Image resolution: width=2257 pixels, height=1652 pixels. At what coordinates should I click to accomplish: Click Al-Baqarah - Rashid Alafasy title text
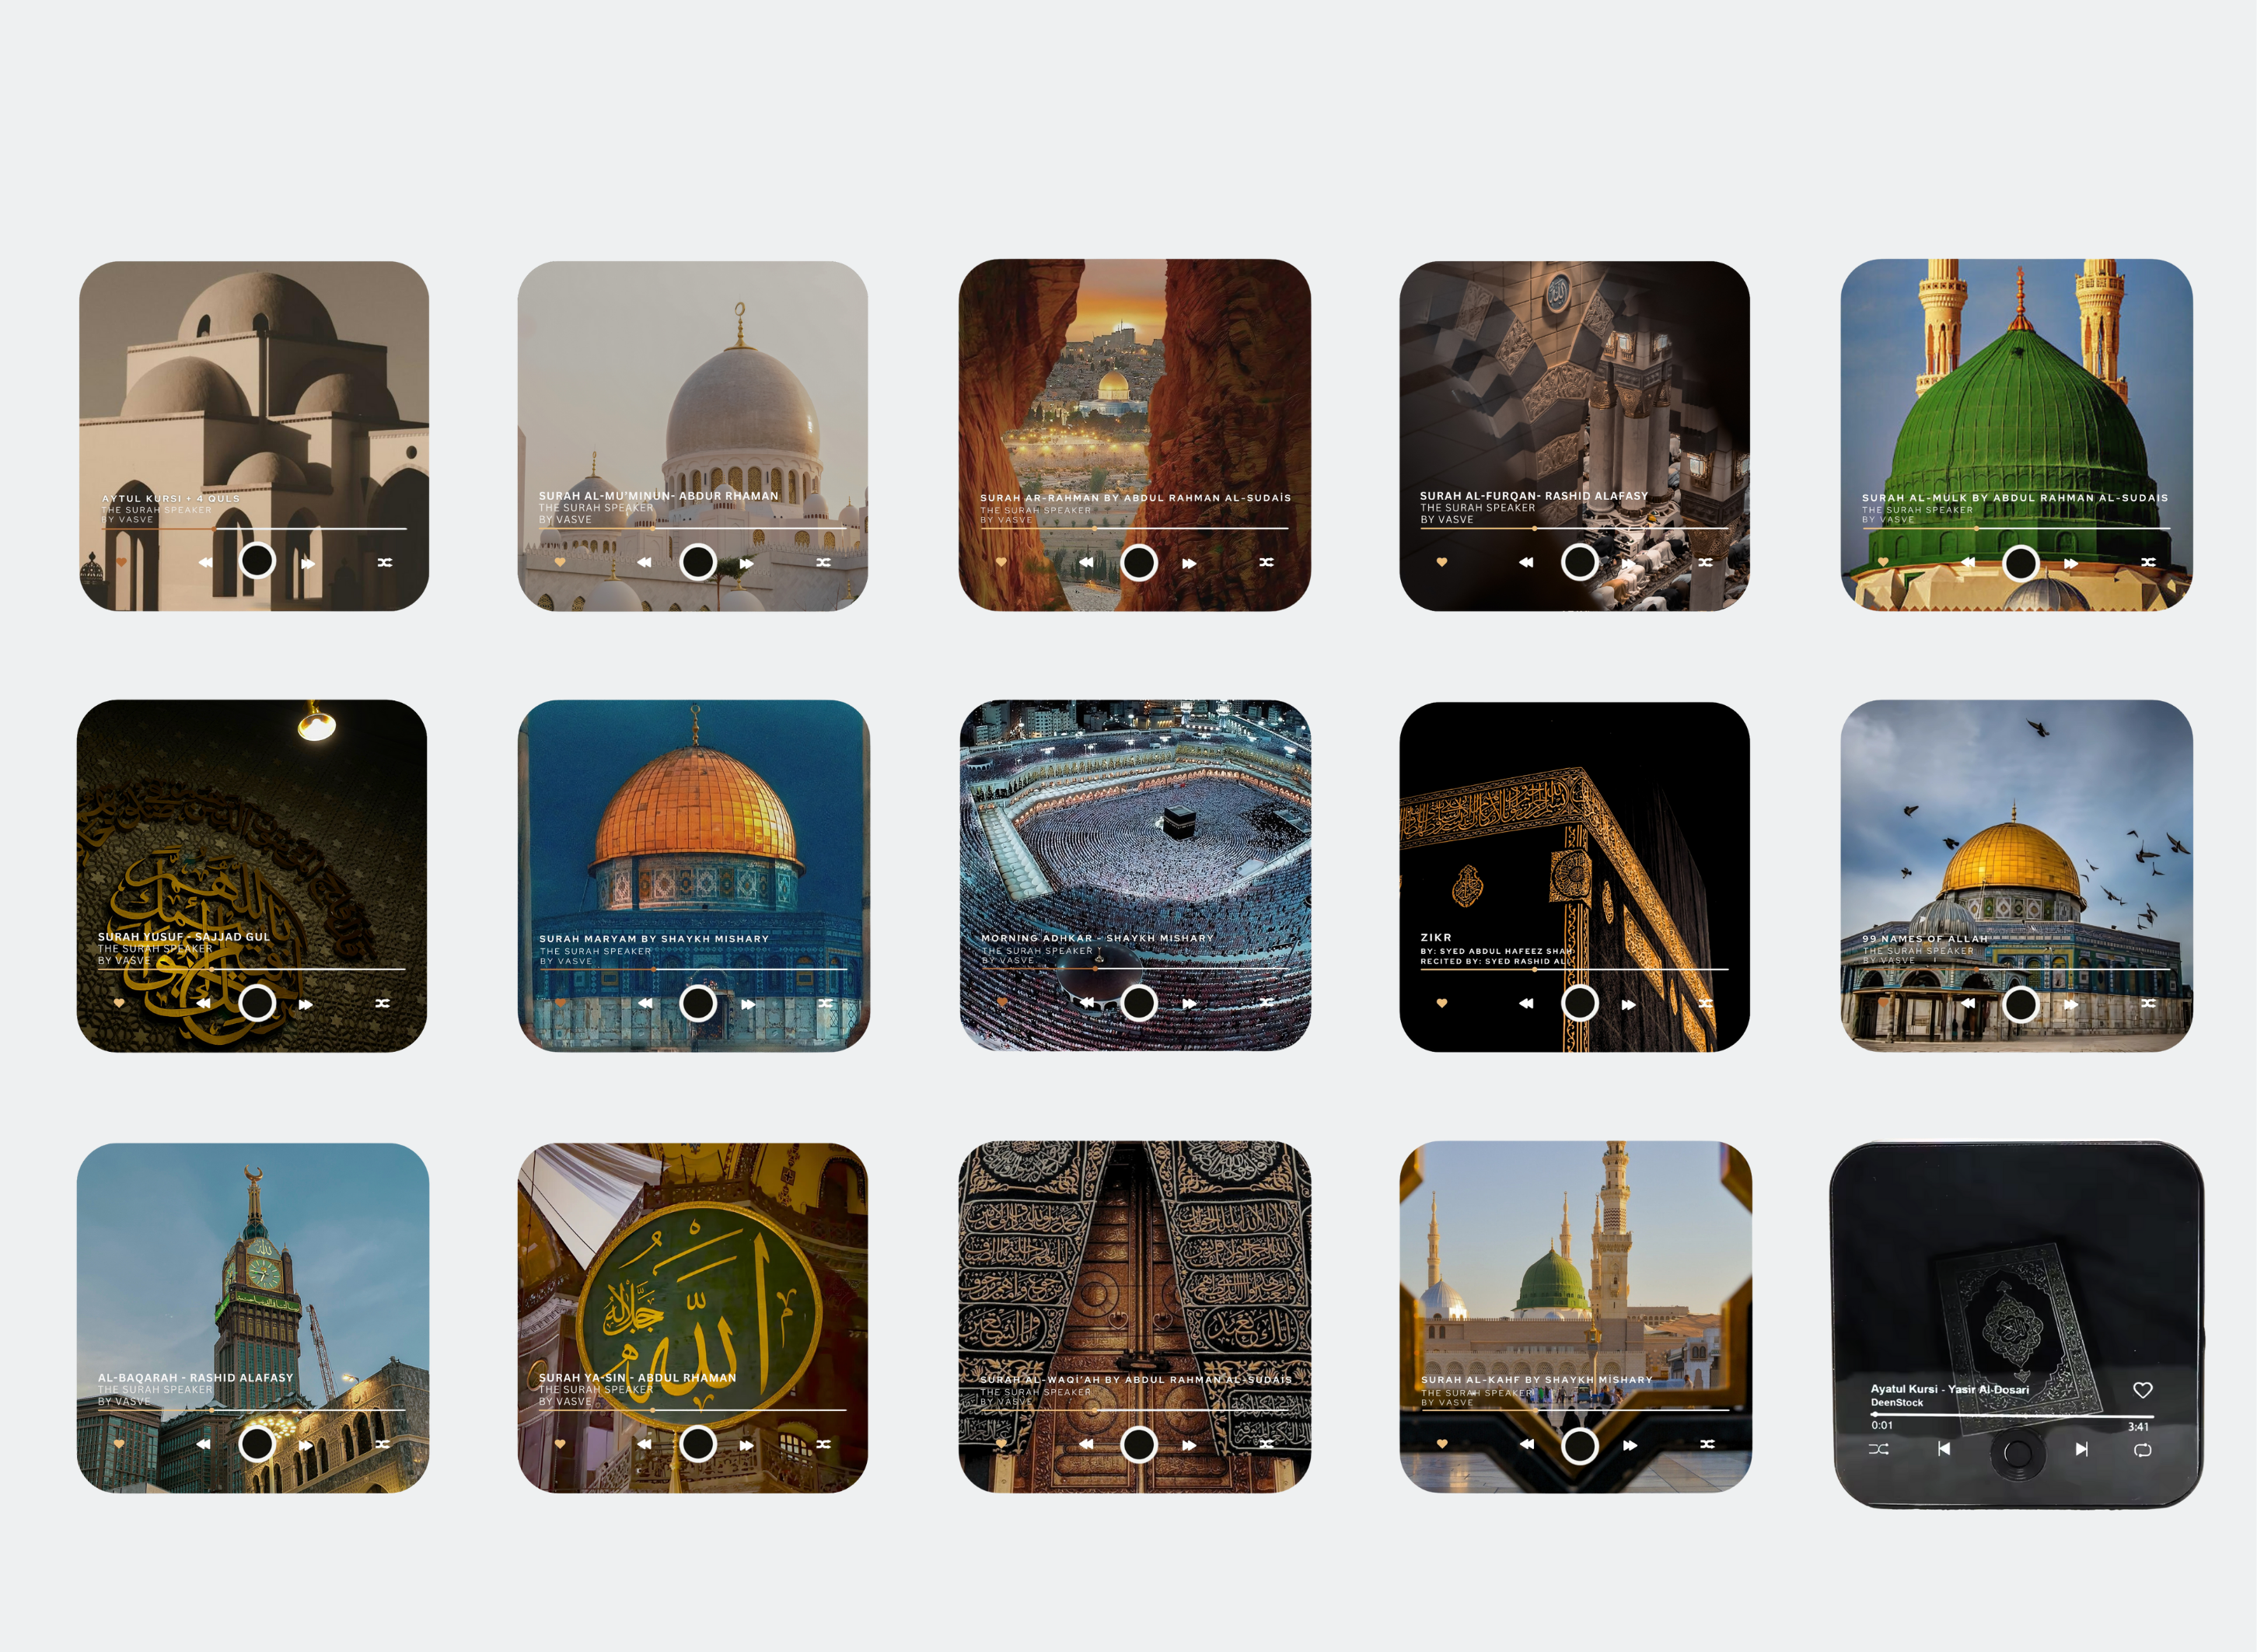(196, 1378)
